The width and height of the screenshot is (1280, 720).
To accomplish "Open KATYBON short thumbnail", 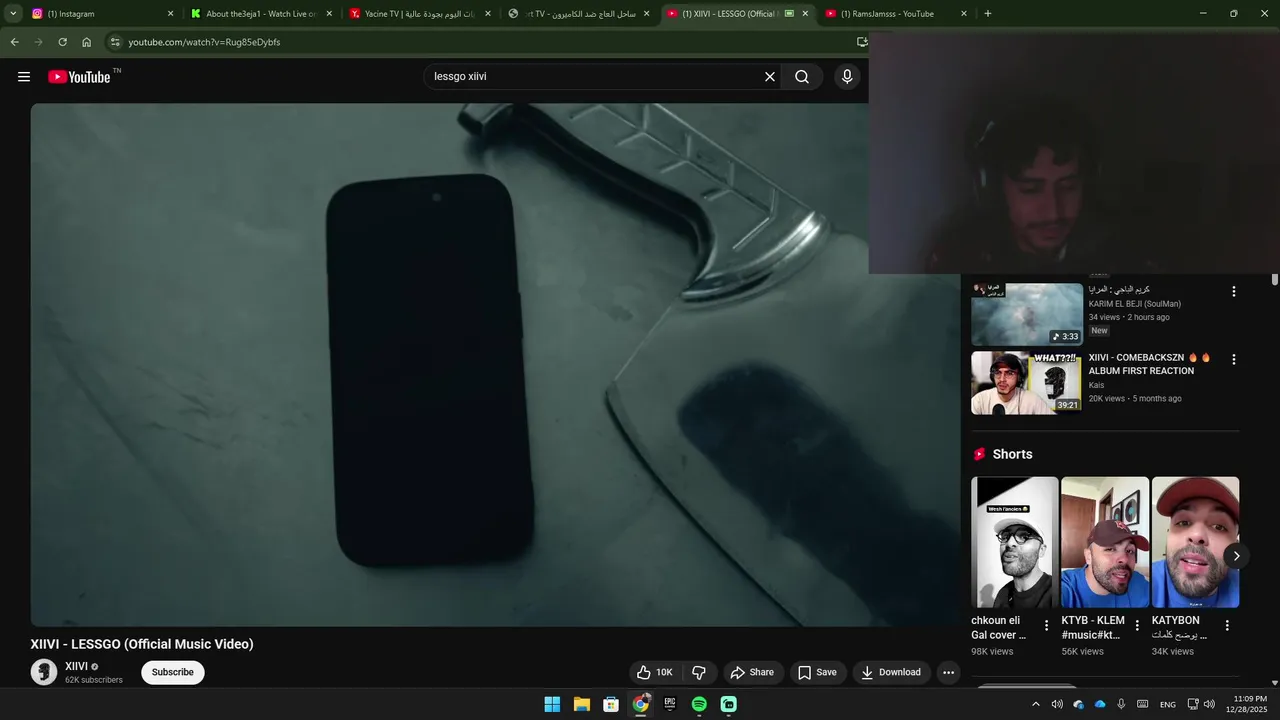I will click(x=1195, y=542).
